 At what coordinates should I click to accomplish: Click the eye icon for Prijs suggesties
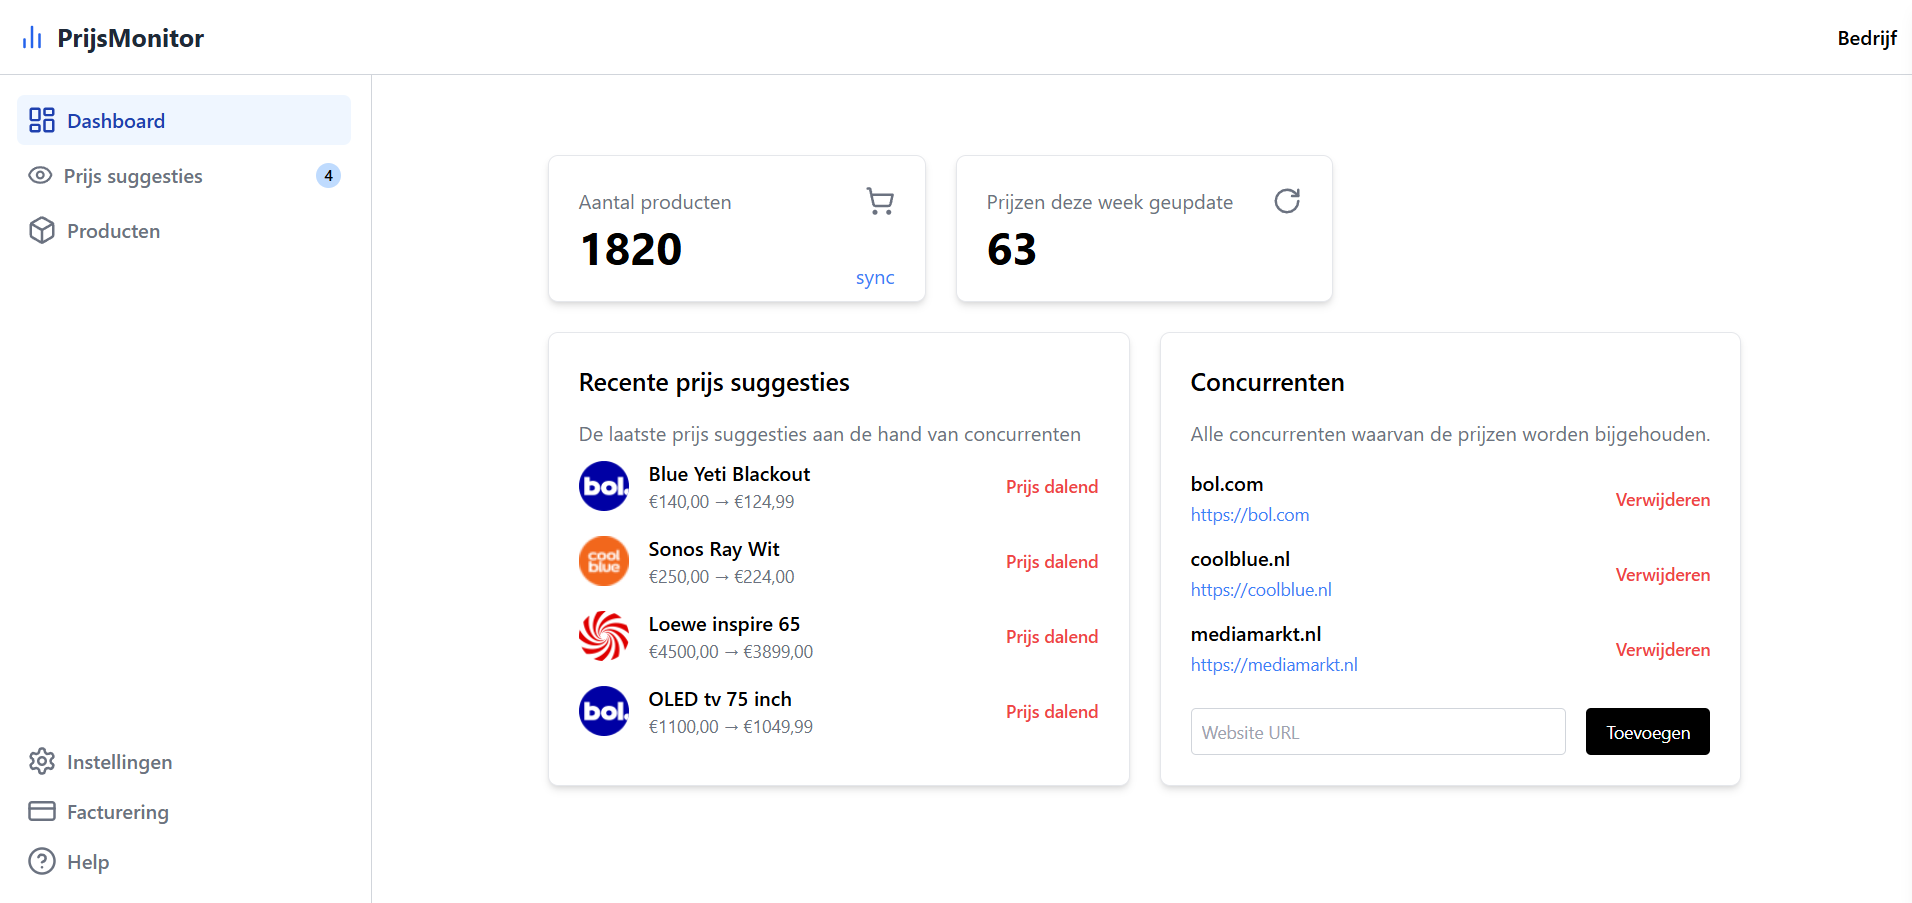coord(40,176)
